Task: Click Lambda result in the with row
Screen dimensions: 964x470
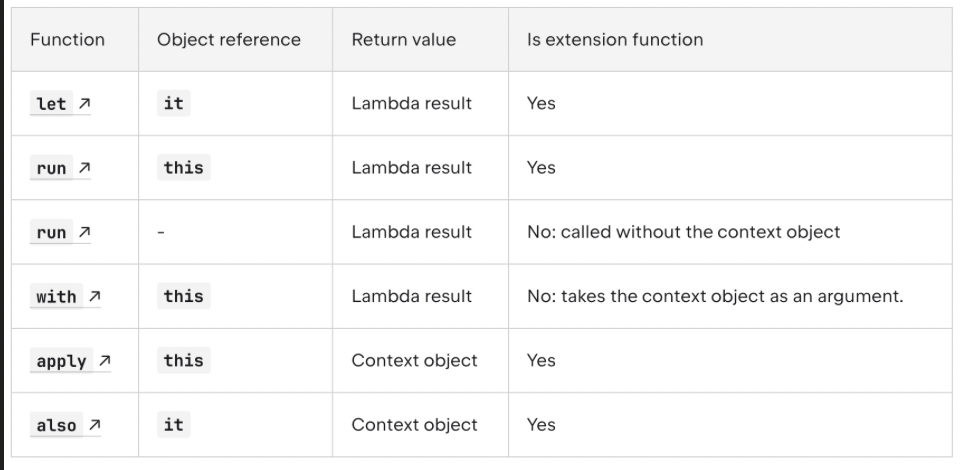Action: click(411, 296)
